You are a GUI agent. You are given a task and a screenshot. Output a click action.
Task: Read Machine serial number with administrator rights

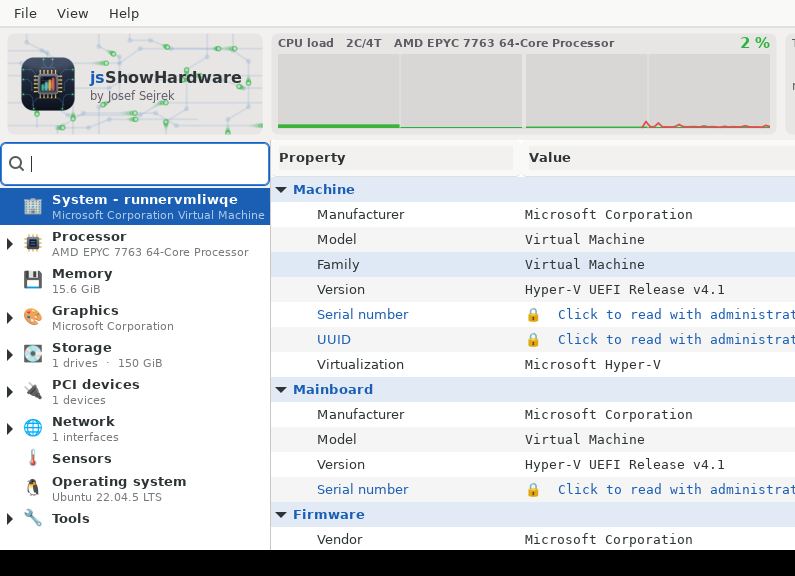pos(676,314)
